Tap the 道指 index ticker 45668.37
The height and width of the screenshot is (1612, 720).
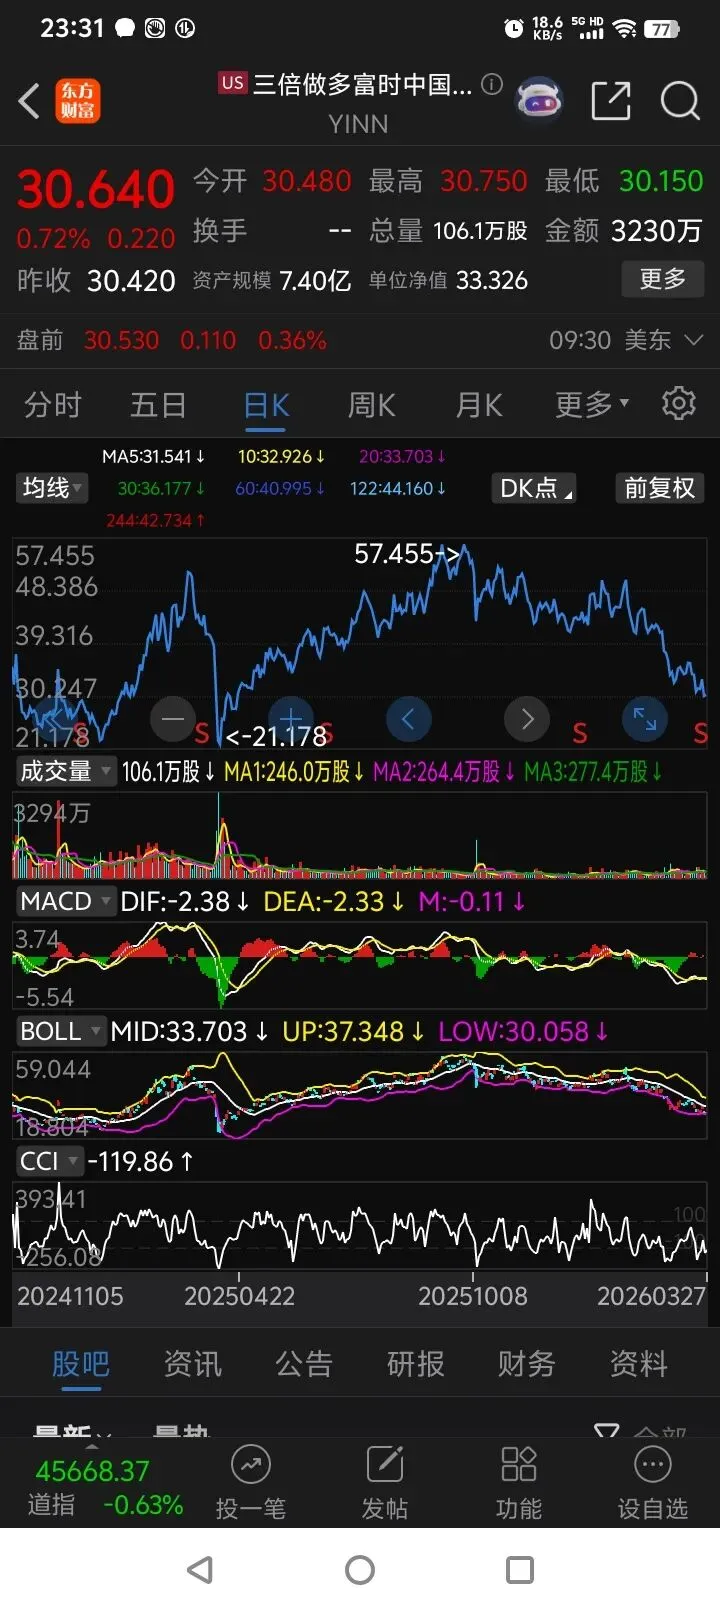92,1471
